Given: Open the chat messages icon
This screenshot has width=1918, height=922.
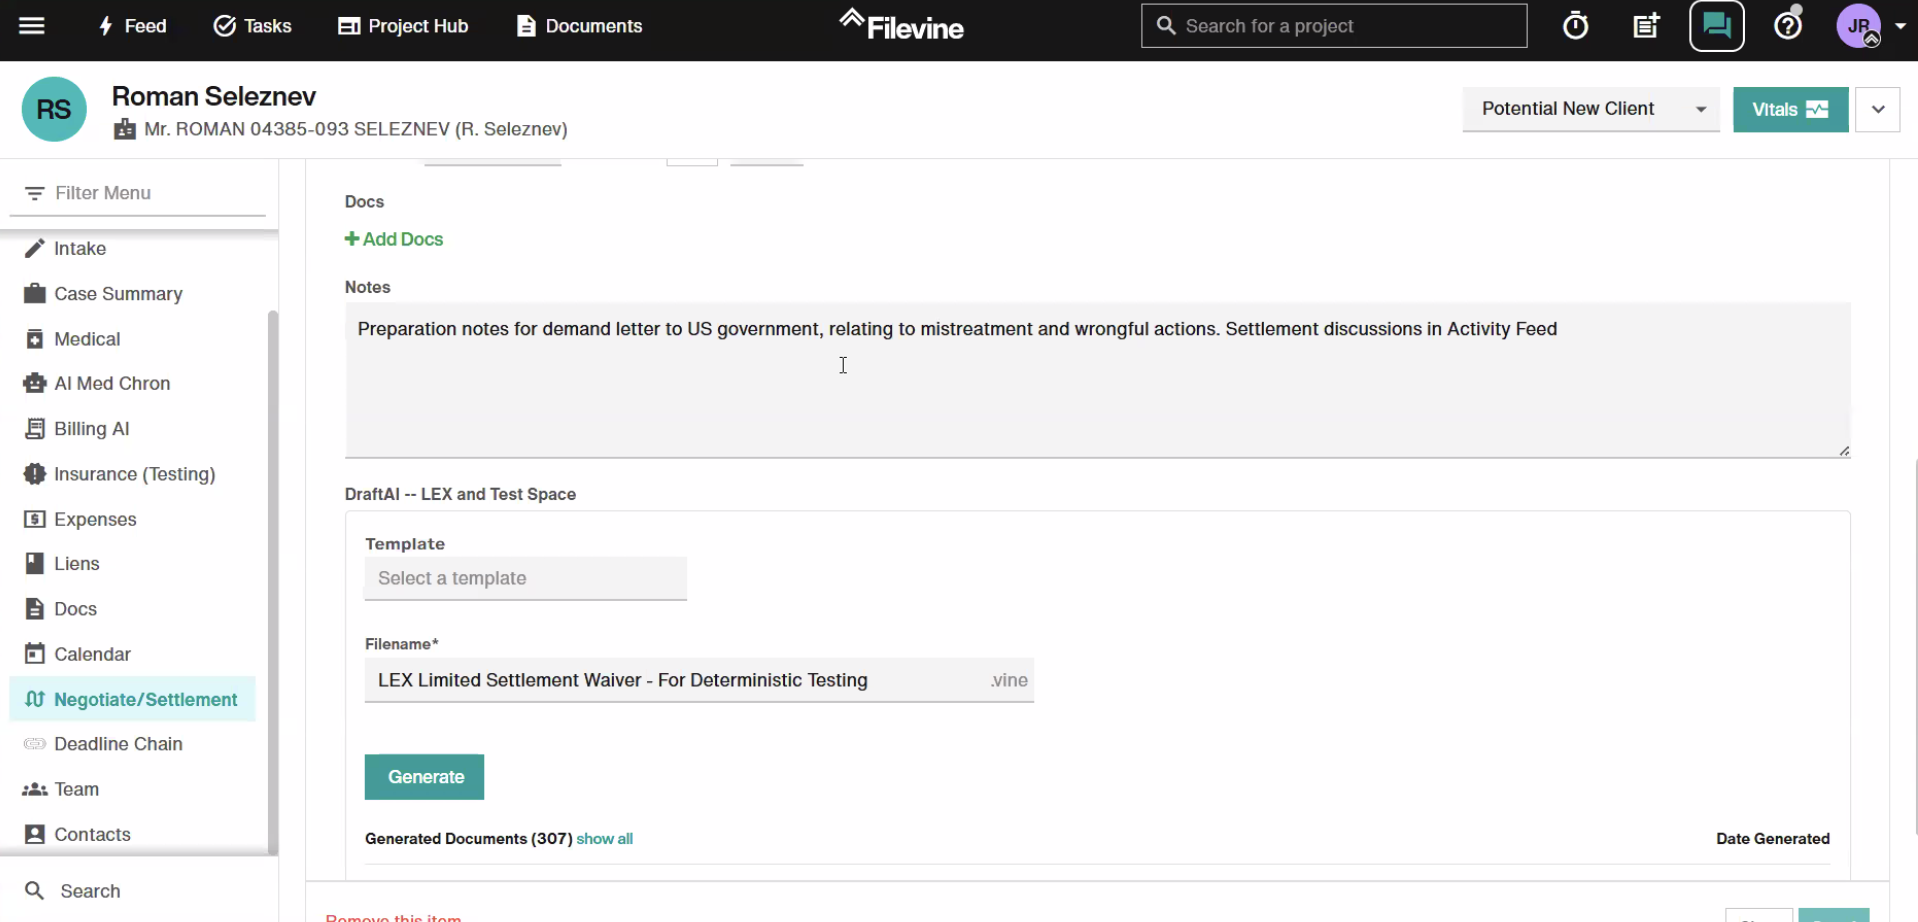Looking at the screenshot, I should click(x=1716, y=26).
